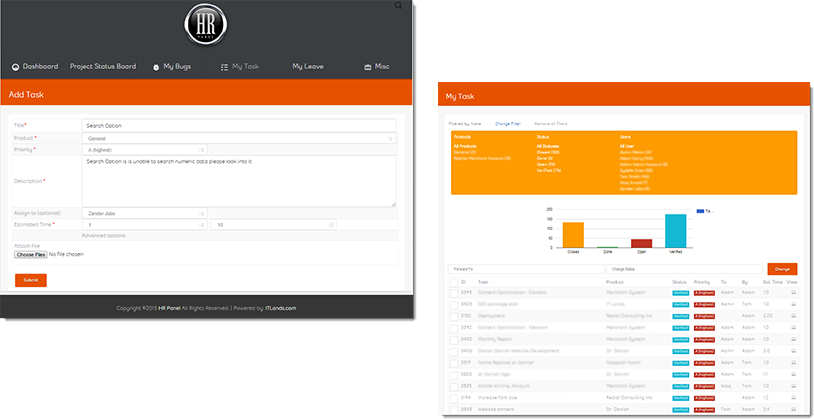Click Remove all filters link
This screenshot has height=419, width=814.
click(x=551, y=124)
